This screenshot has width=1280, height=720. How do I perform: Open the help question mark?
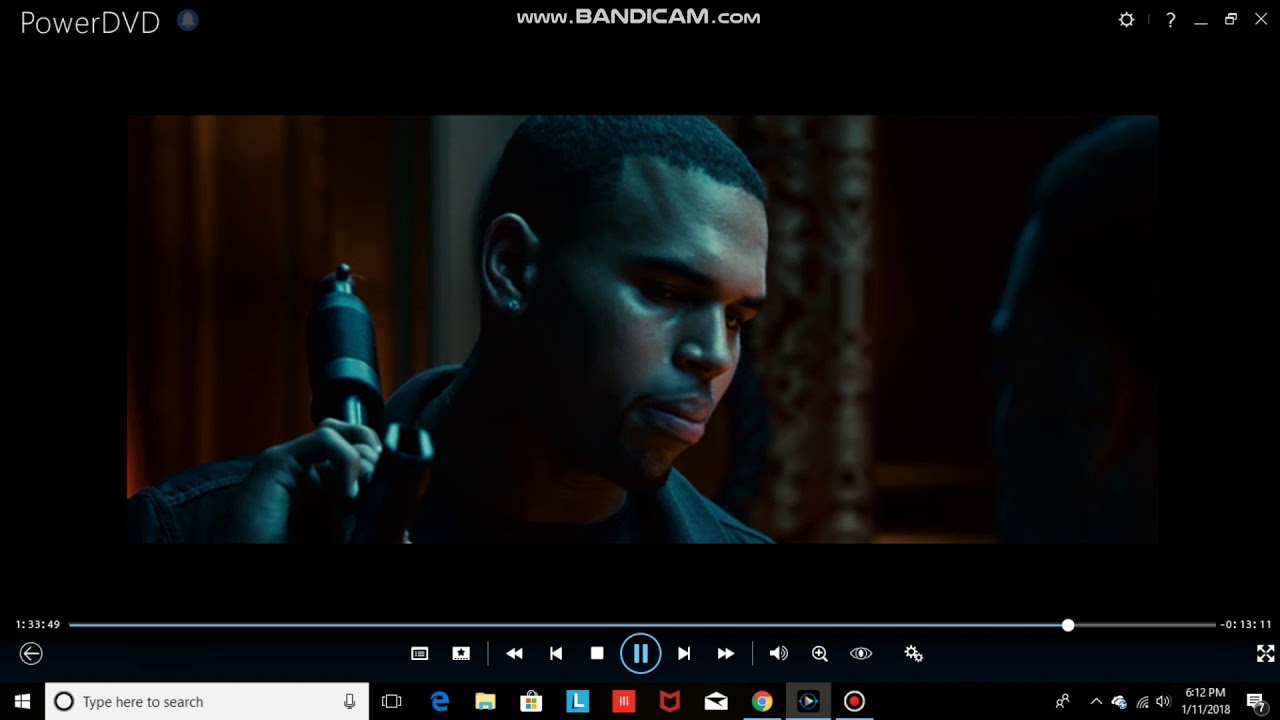click(x=1170, y=20)
